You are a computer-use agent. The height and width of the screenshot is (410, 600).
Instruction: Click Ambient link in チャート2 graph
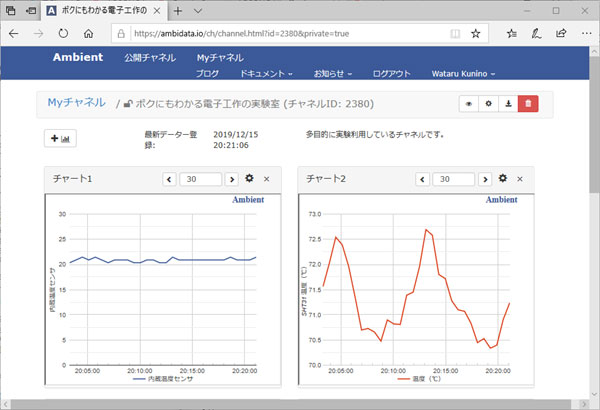click(501, 200)
